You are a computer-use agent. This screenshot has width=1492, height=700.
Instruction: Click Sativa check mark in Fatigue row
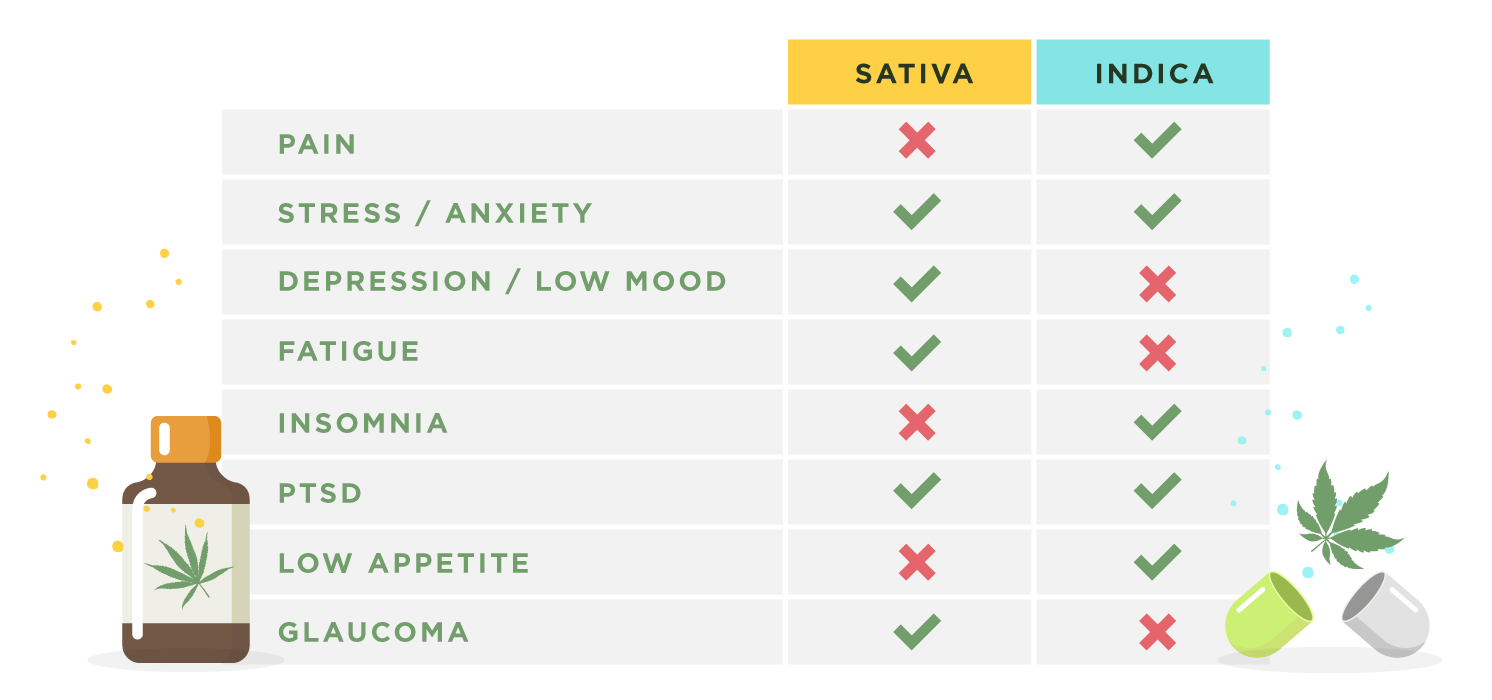[916, 352]
